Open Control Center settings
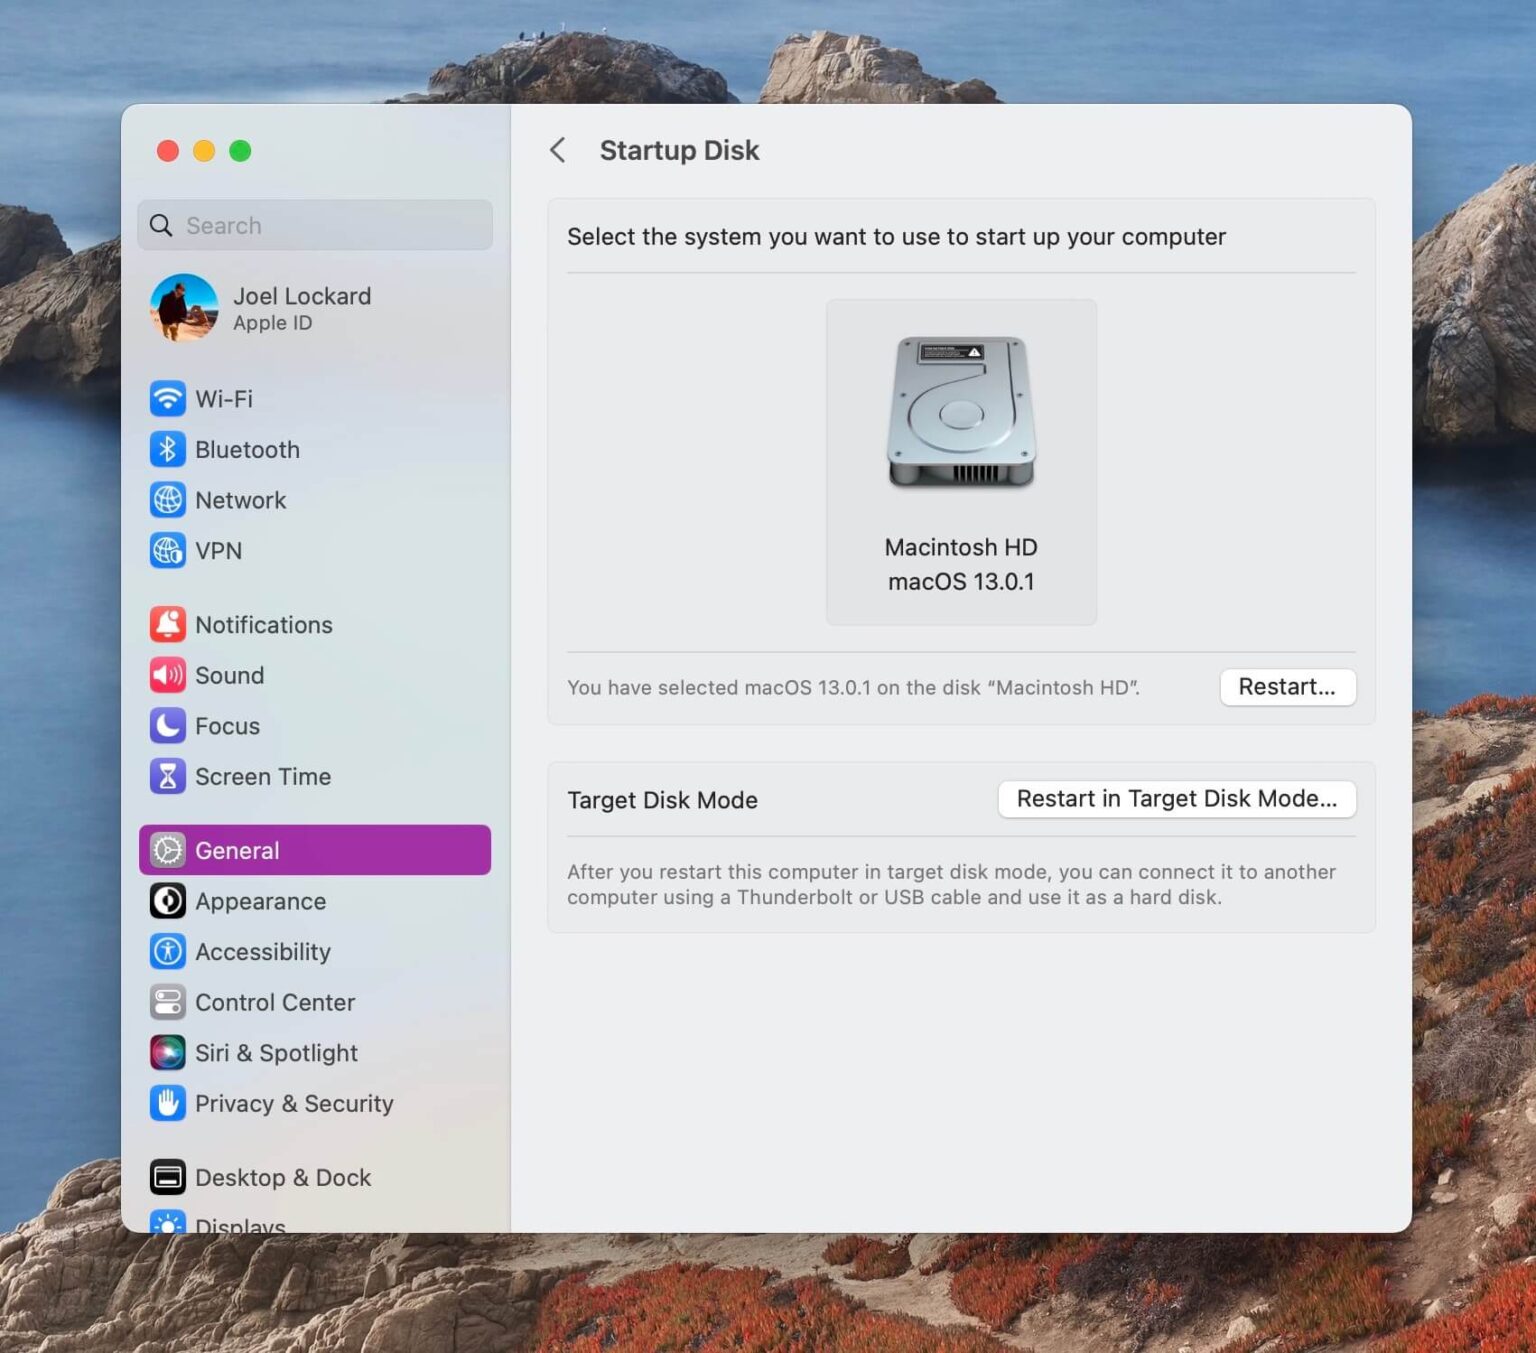This screenshot has width=1536, height=1353. click(275, 1002)
